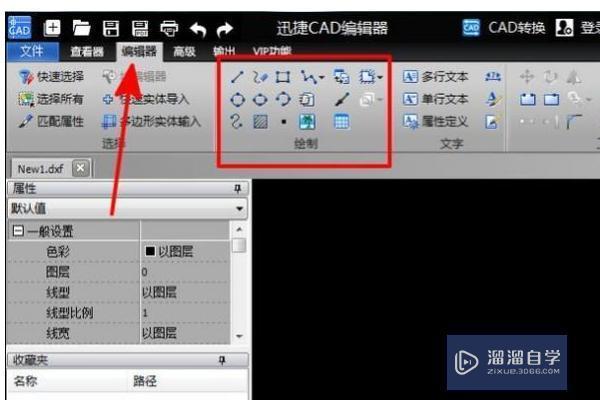Image resolution: width=600 pixels, height=400 pixels.
Task: Click the text style icon beside 单行文本
Action: (493, 99)
